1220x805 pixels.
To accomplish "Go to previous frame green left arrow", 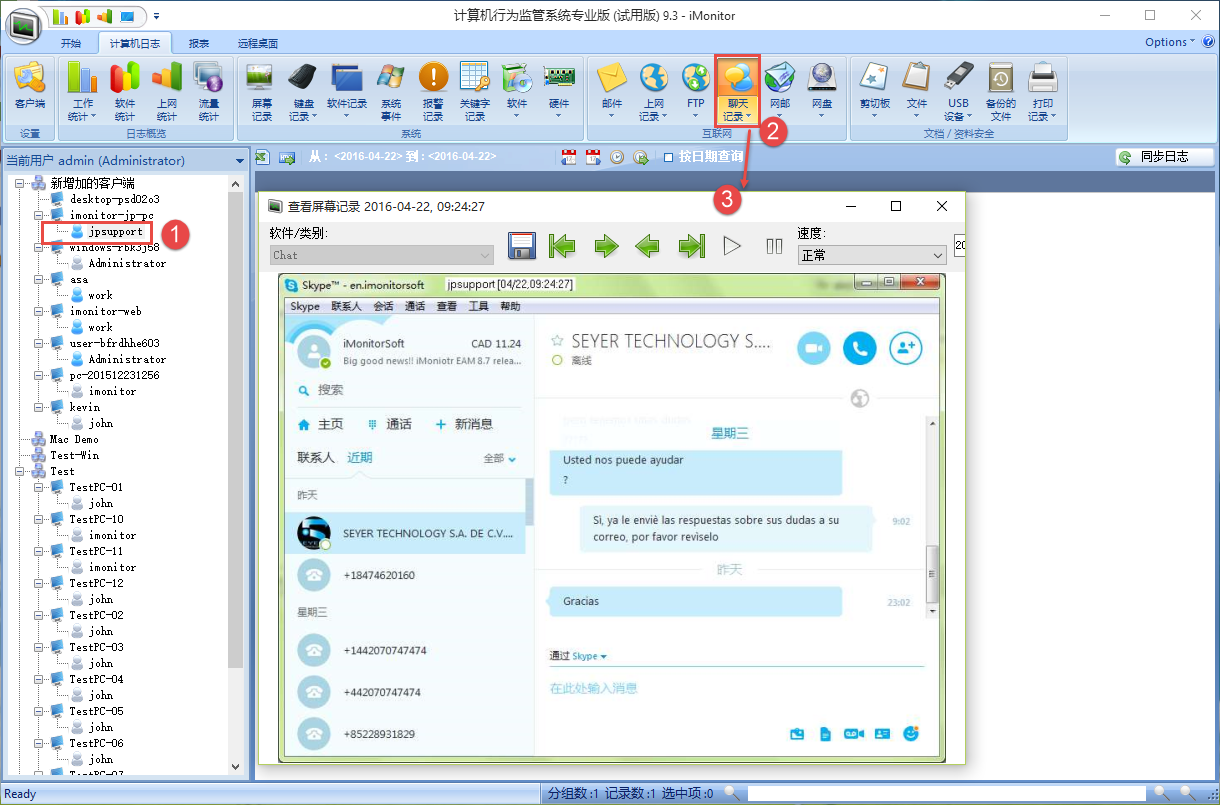I will [648, 246].
